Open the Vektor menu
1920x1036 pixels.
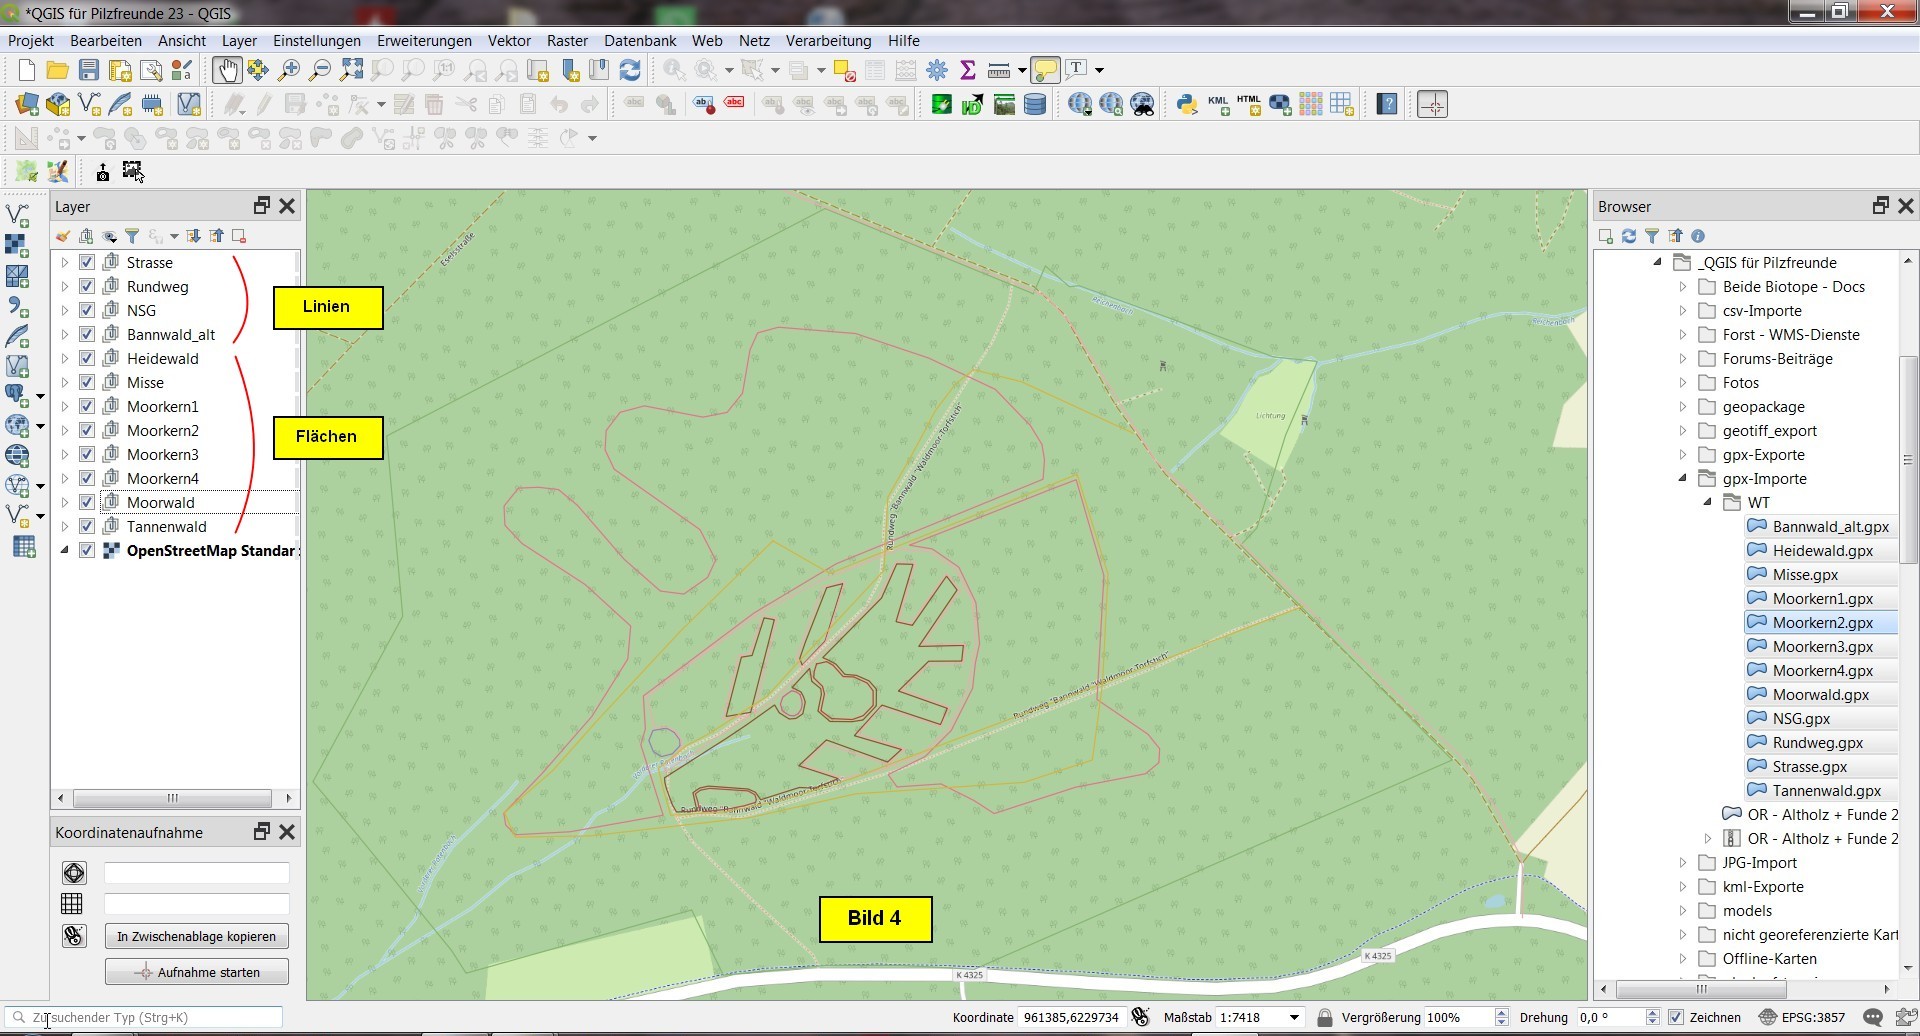pyautogui.click(x=509, y=41)
